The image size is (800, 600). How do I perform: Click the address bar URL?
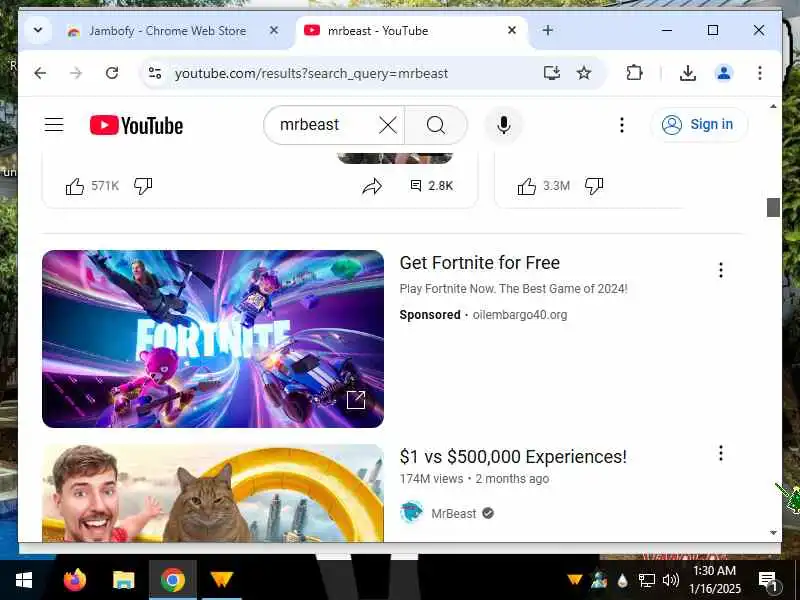tap(311, 73)
